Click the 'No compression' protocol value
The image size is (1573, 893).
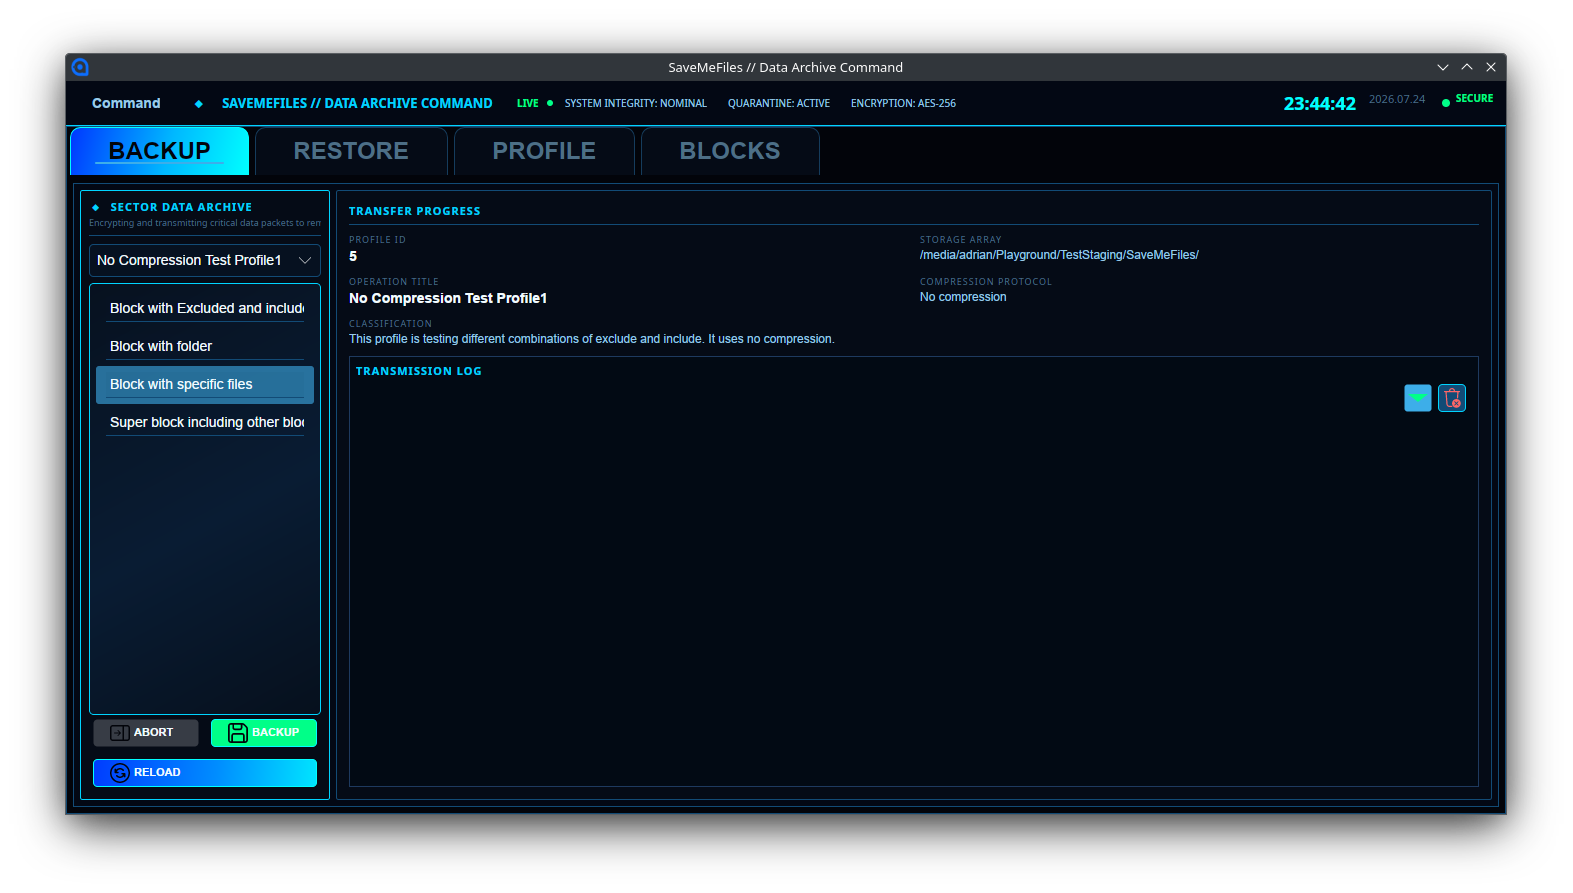coord(963,297)
